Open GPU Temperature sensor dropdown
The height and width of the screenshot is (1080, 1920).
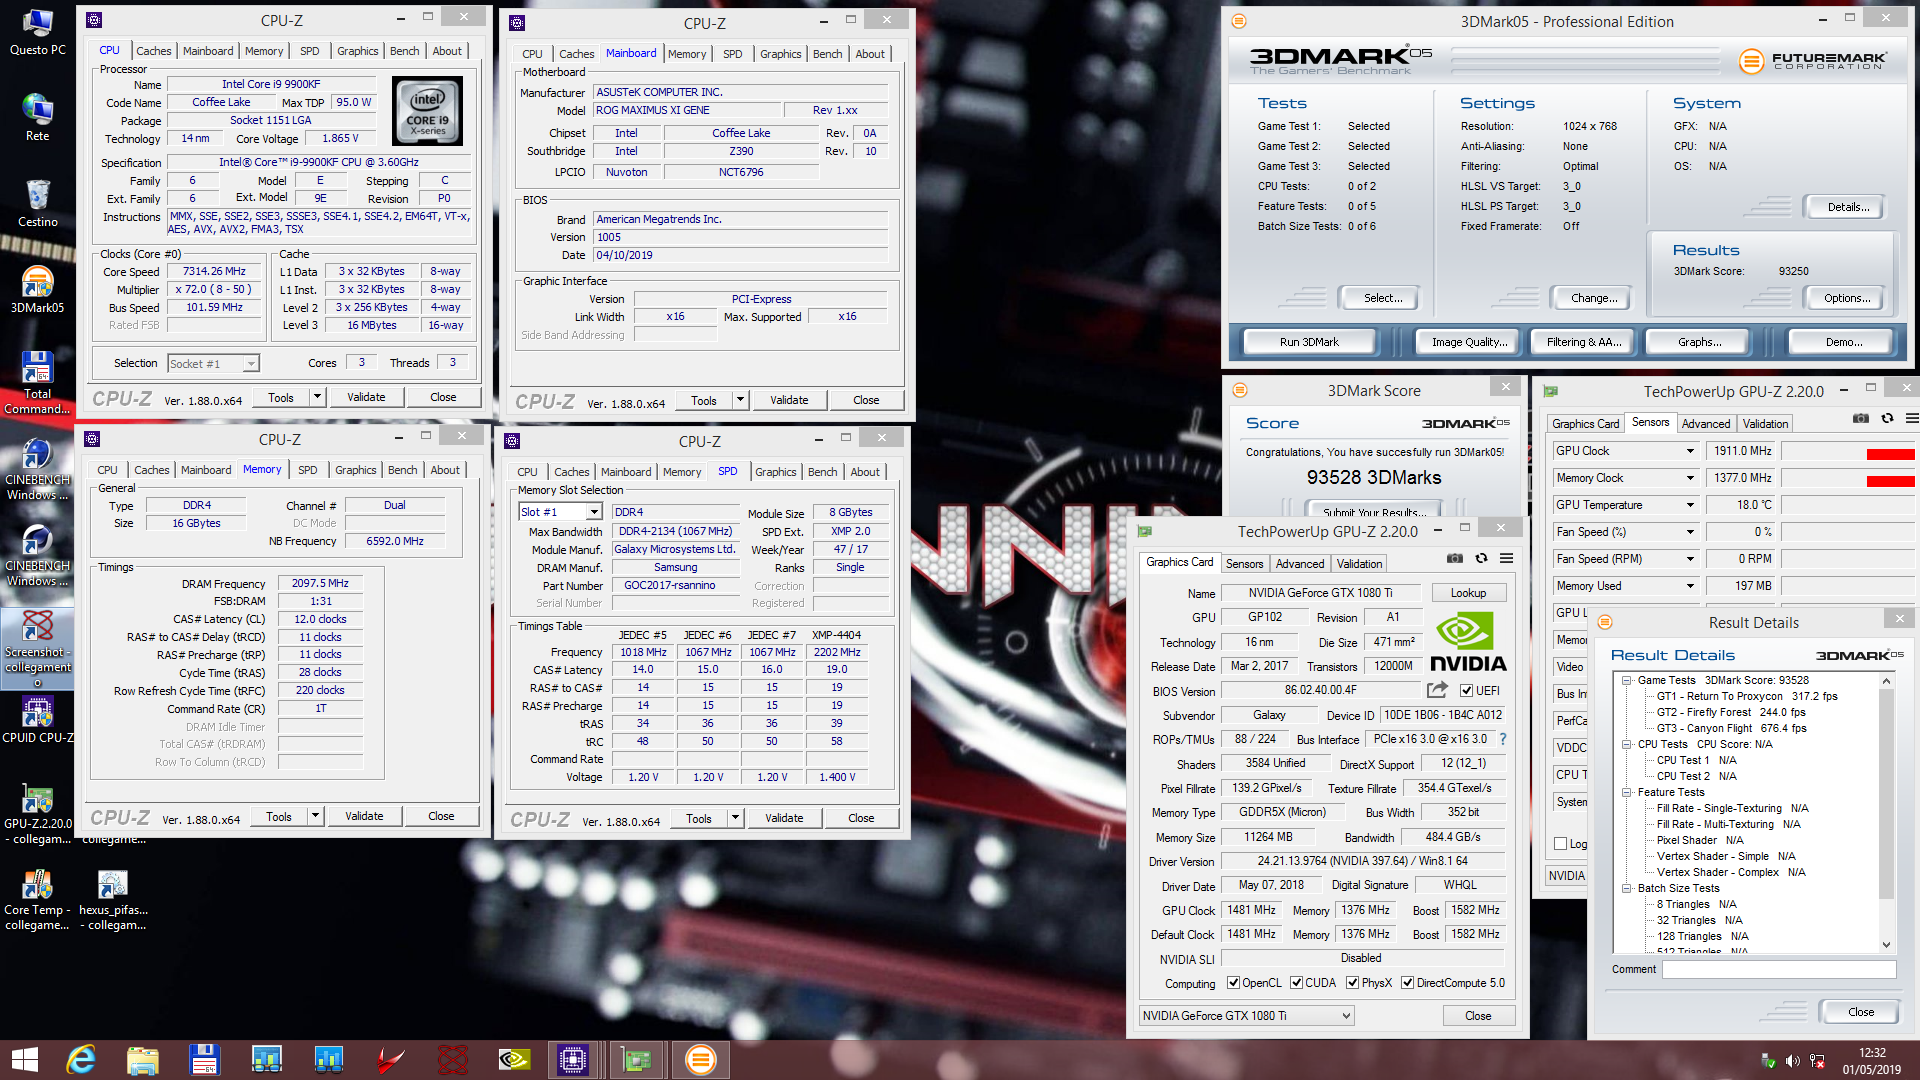(x=1691, y=505)
